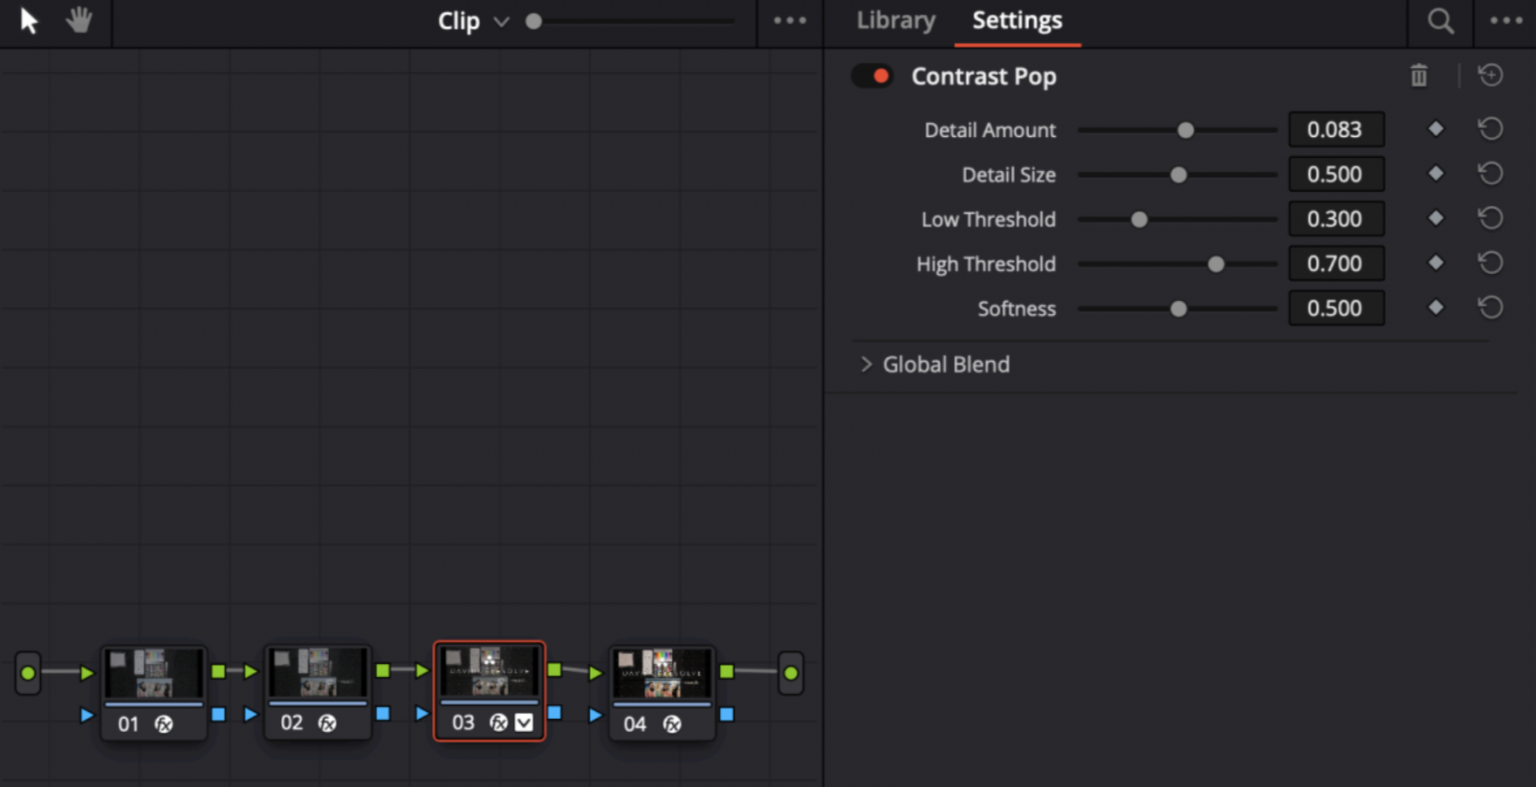1536x787 pixels.
Task: Reset the Softness parameter
Action: (1490, 308)
